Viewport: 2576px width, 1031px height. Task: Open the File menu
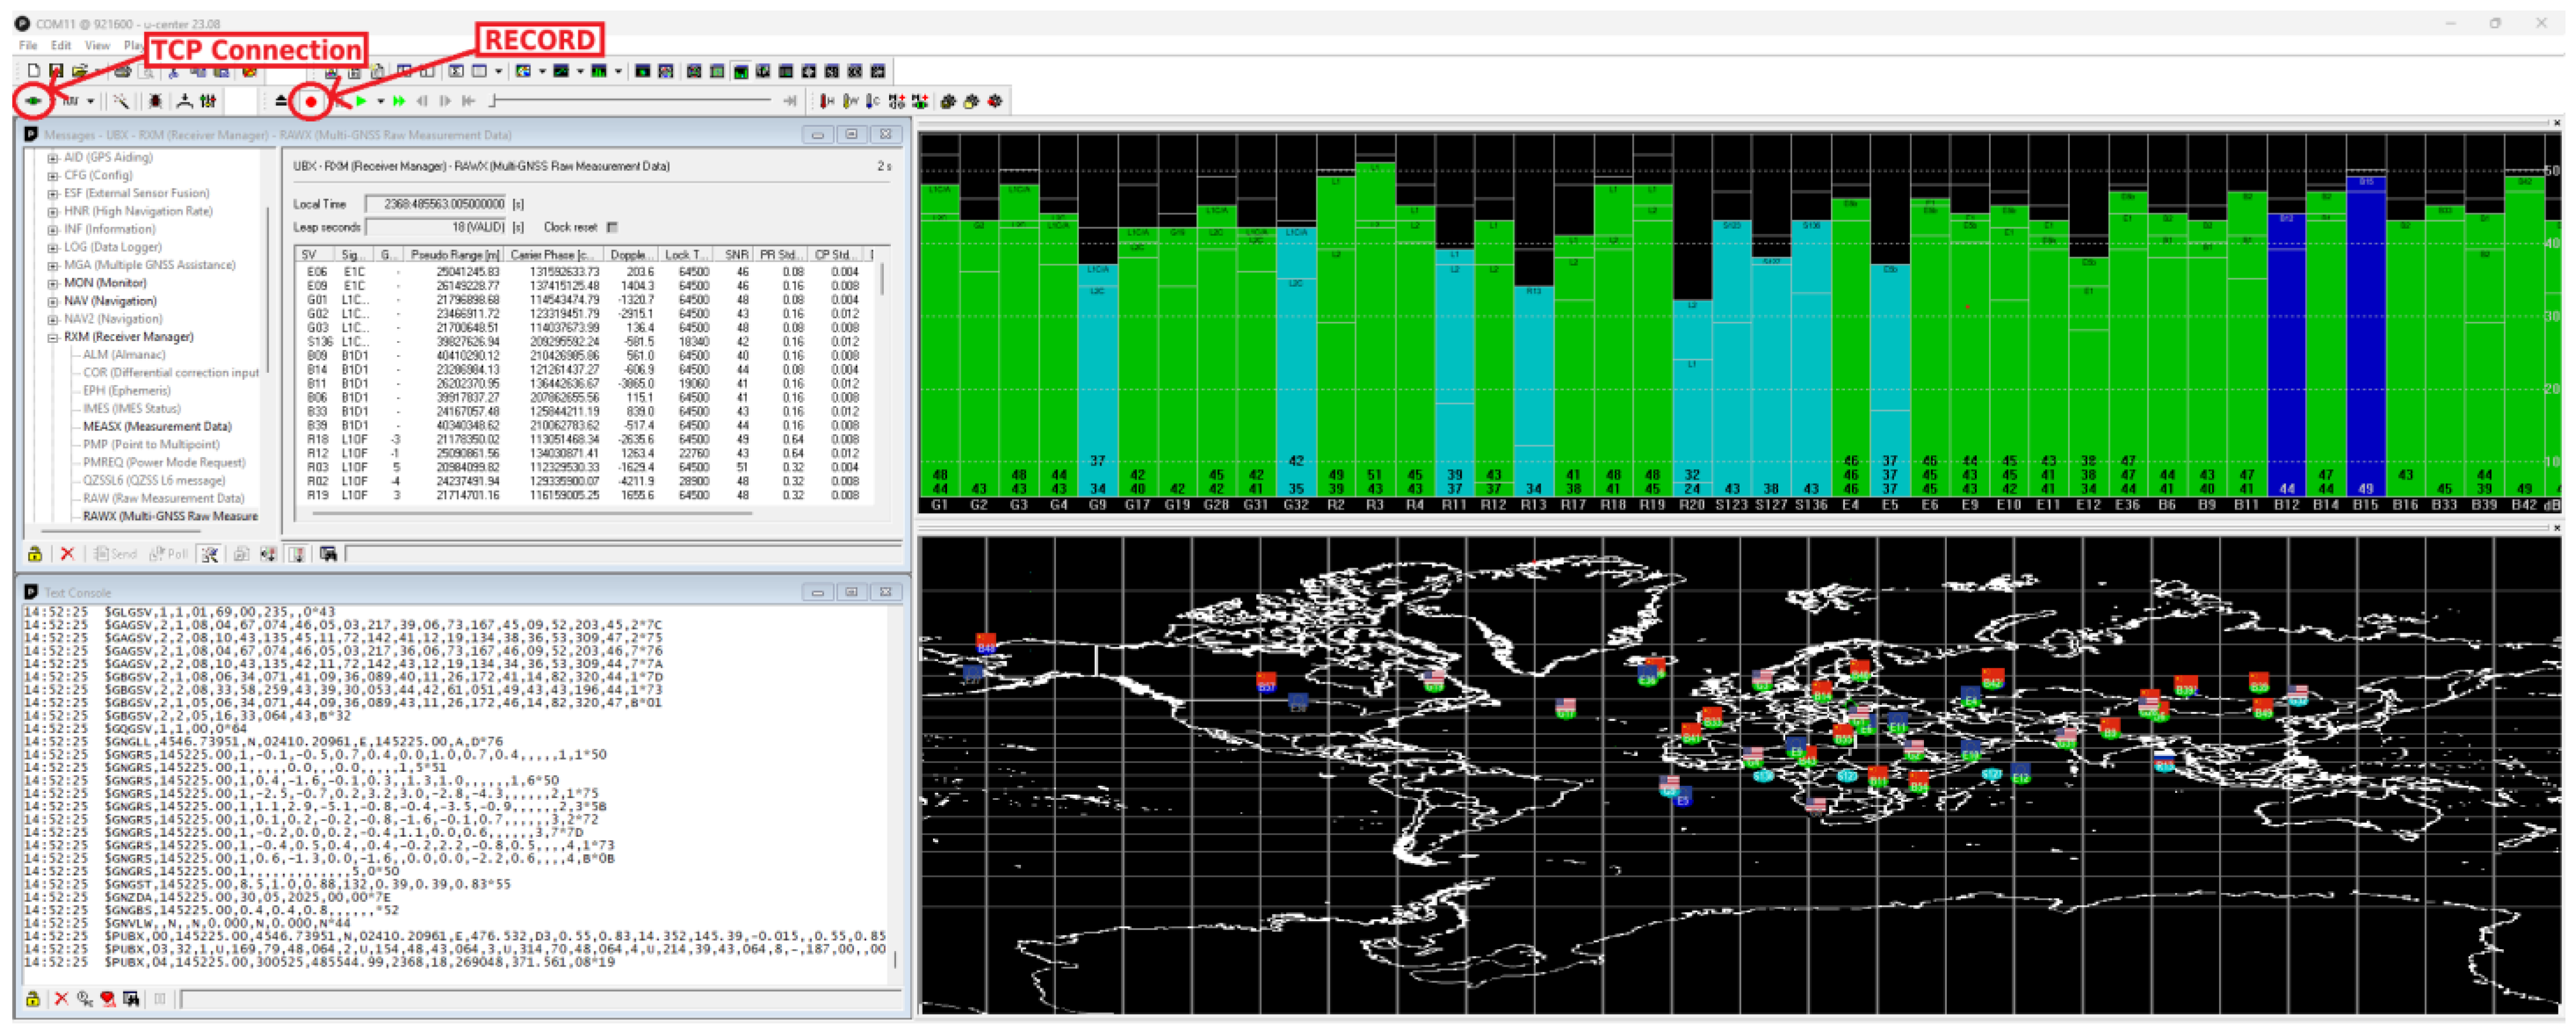(x=28, y=45)
